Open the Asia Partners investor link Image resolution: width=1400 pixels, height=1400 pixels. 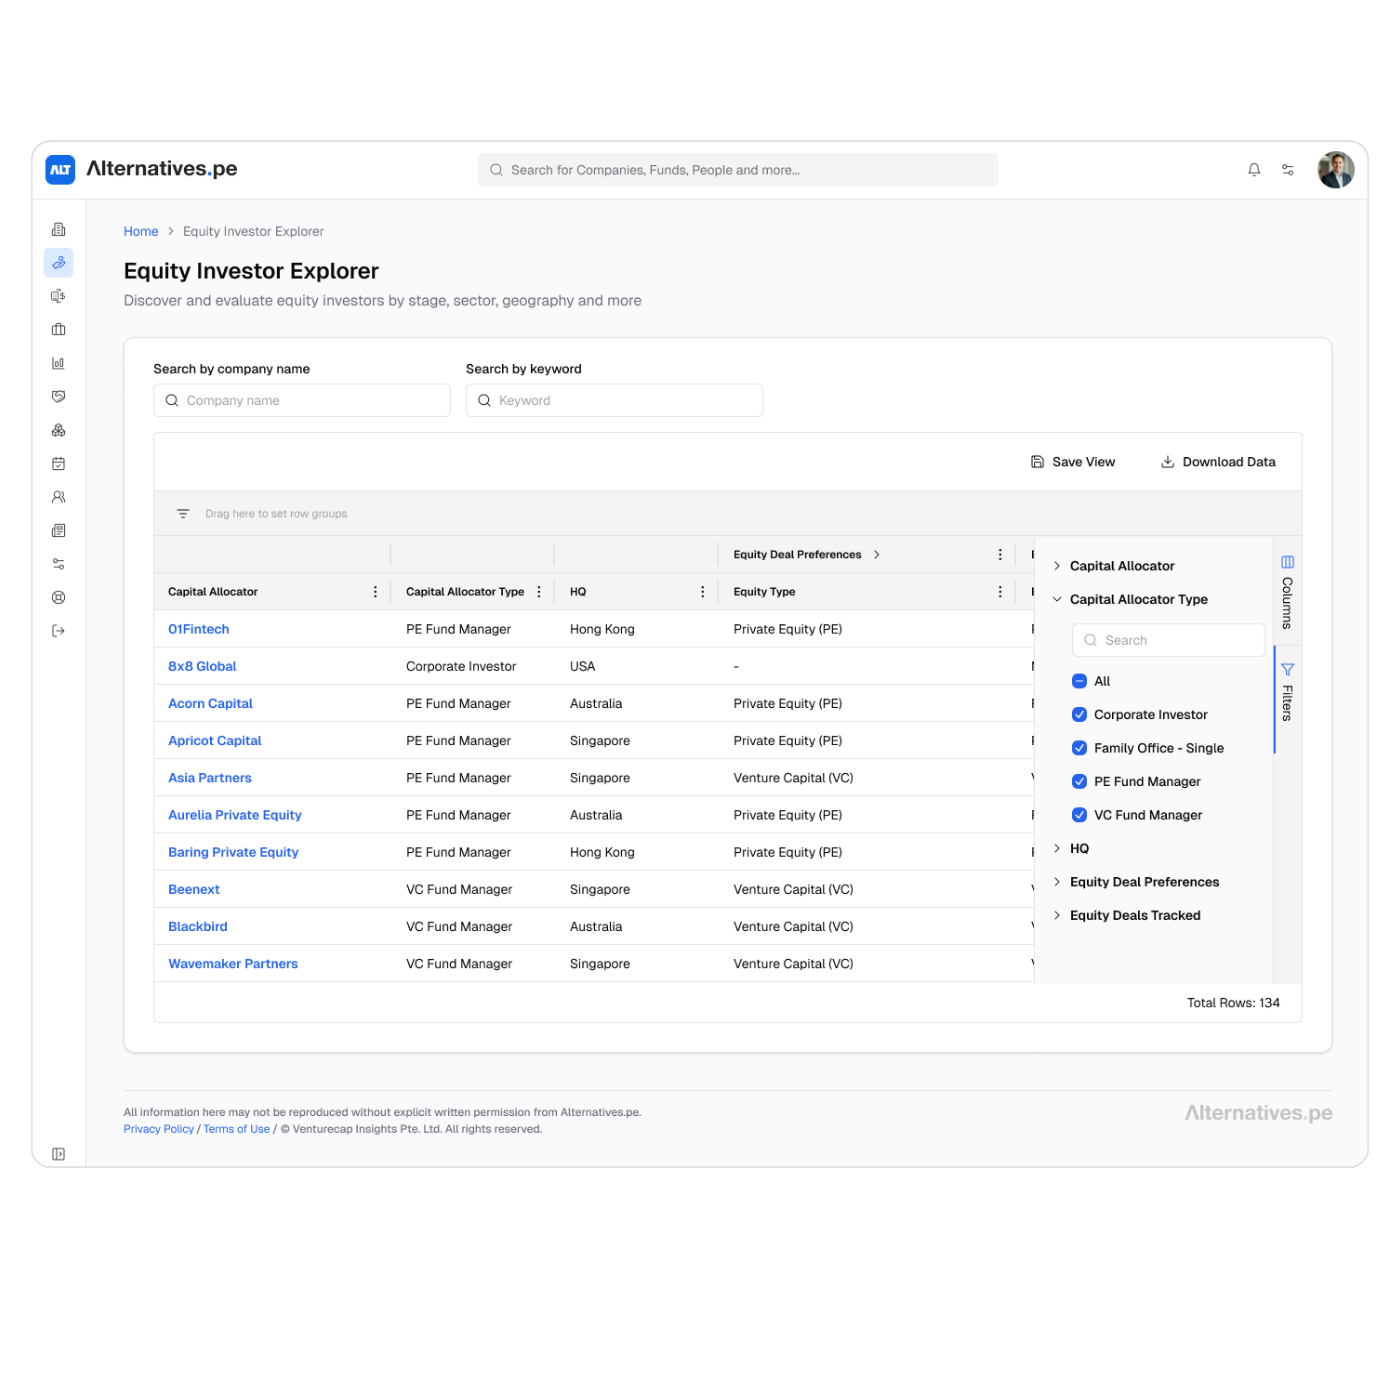click(x=210, y=778)
